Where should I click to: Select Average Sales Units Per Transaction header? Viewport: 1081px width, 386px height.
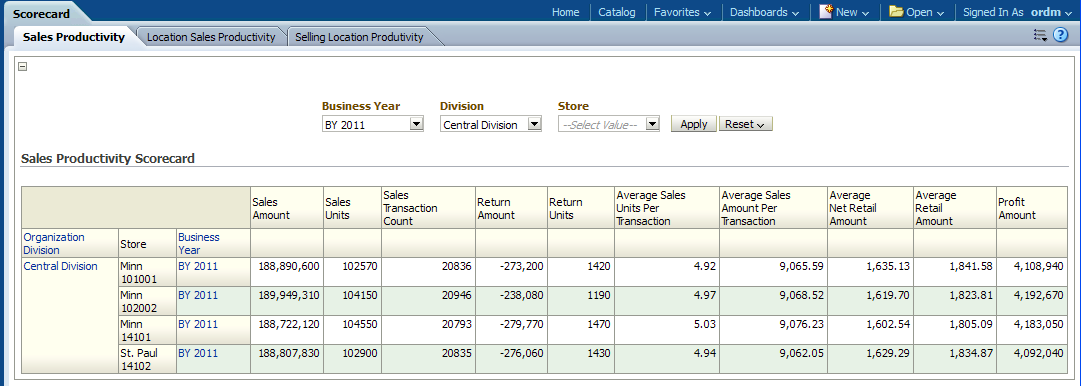[x=666, y=208]
